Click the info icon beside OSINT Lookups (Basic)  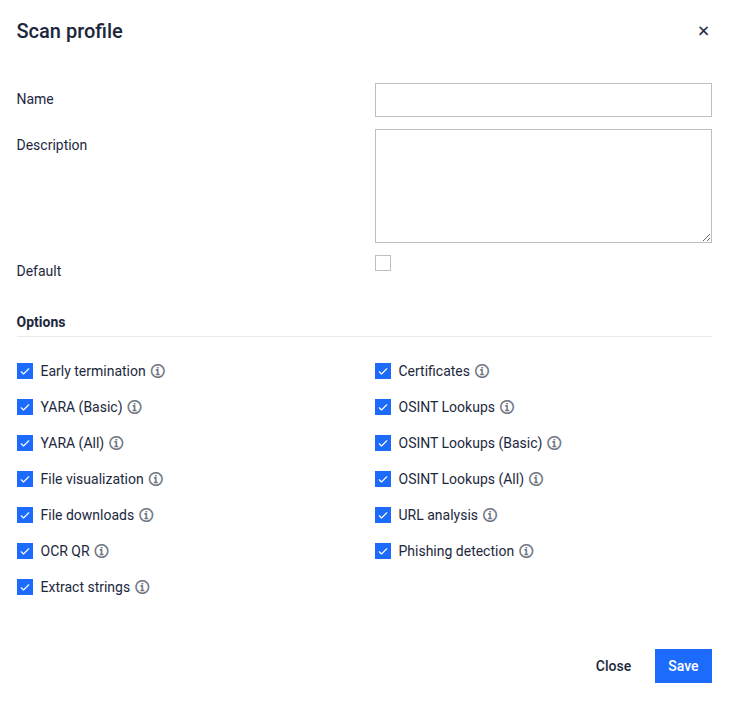click(554, 443)
